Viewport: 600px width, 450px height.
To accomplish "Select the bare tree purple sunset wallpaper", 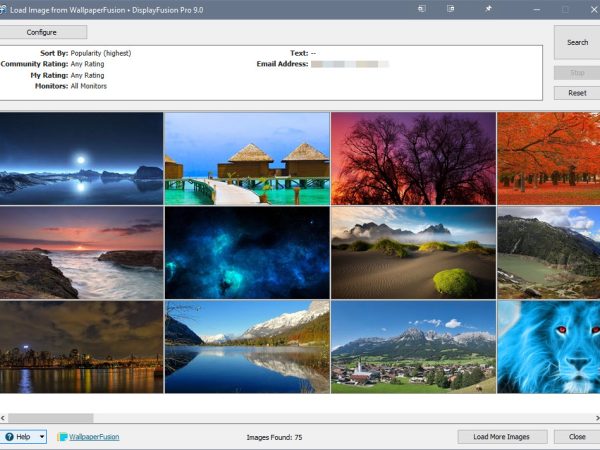I will (x=412, y=158).
